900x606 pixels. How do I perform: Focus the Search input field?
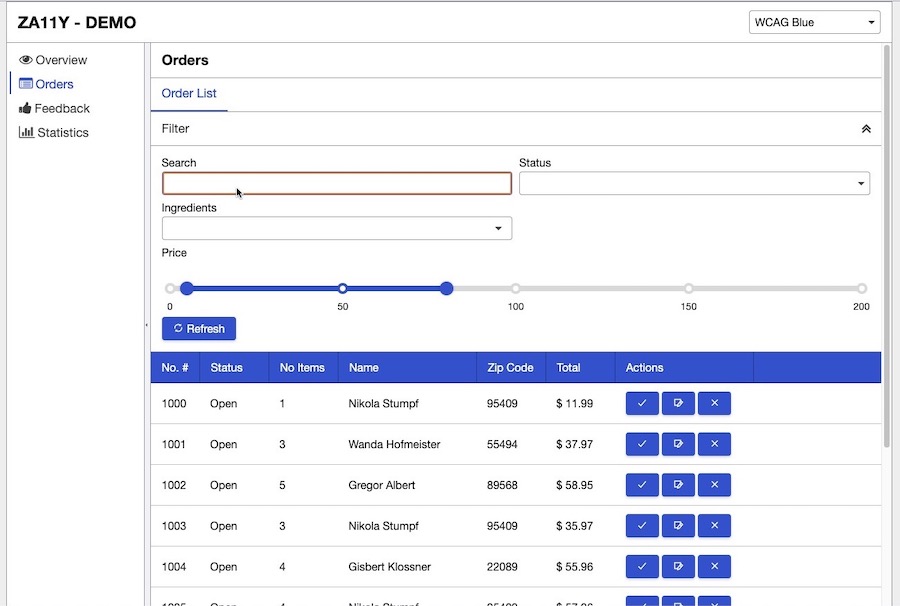[x=336, y=183]
